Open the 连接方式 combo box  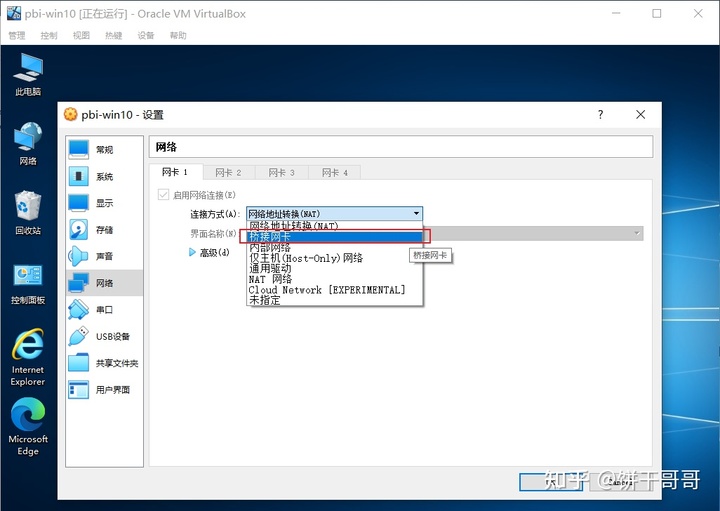pos(334,213)
